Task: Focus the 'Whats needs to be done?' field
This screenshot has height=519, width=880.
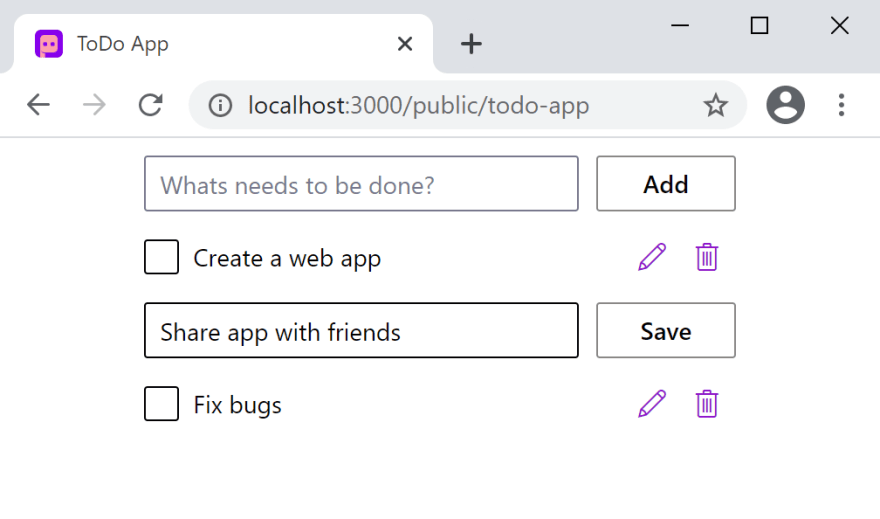Action: tap(361, 184)
